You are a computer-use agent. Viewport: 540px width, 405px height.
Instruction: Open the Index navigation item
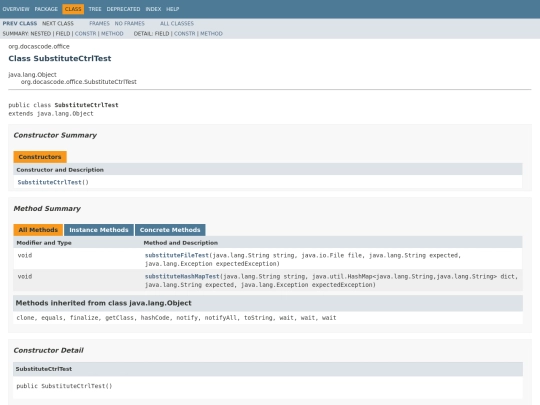point(153,9)
